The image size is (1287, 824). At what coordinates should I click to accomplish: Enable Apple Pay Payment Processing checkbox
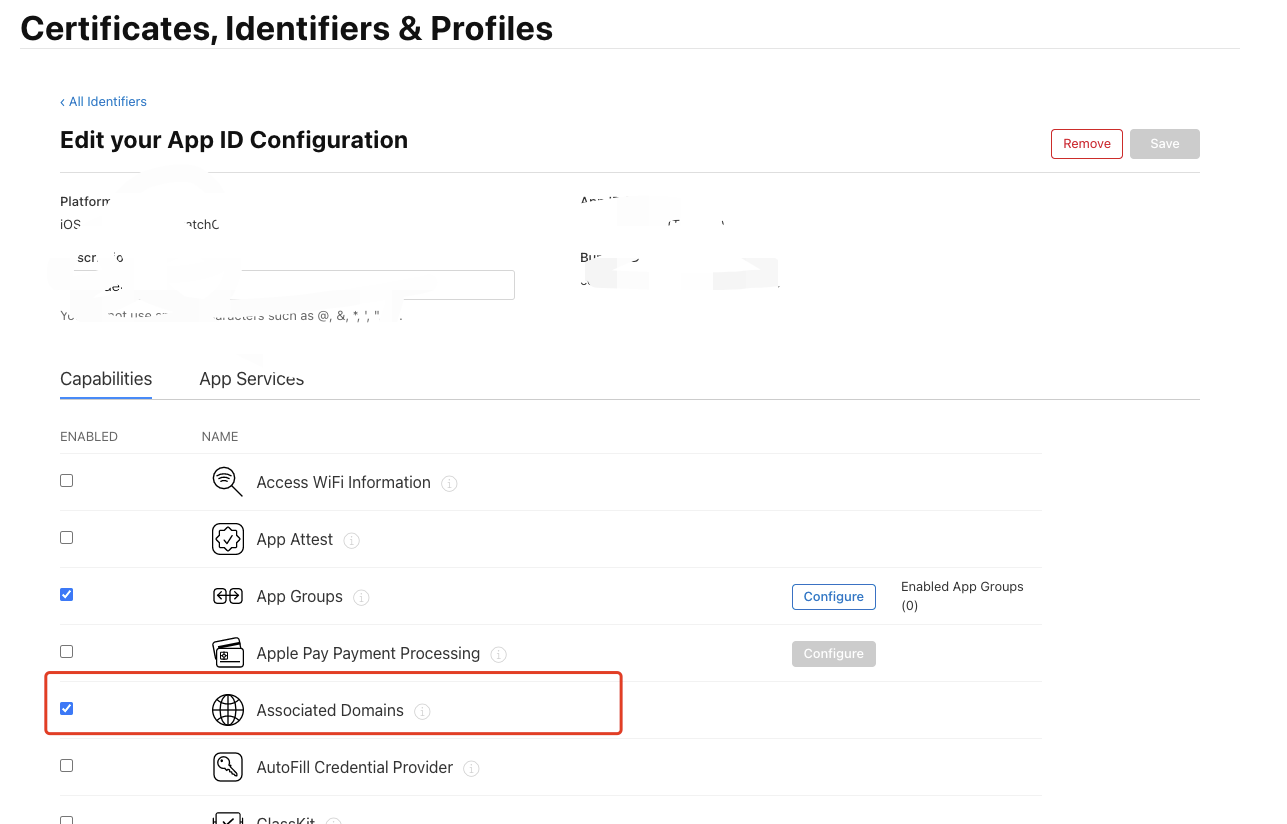(x=67, y=652)
